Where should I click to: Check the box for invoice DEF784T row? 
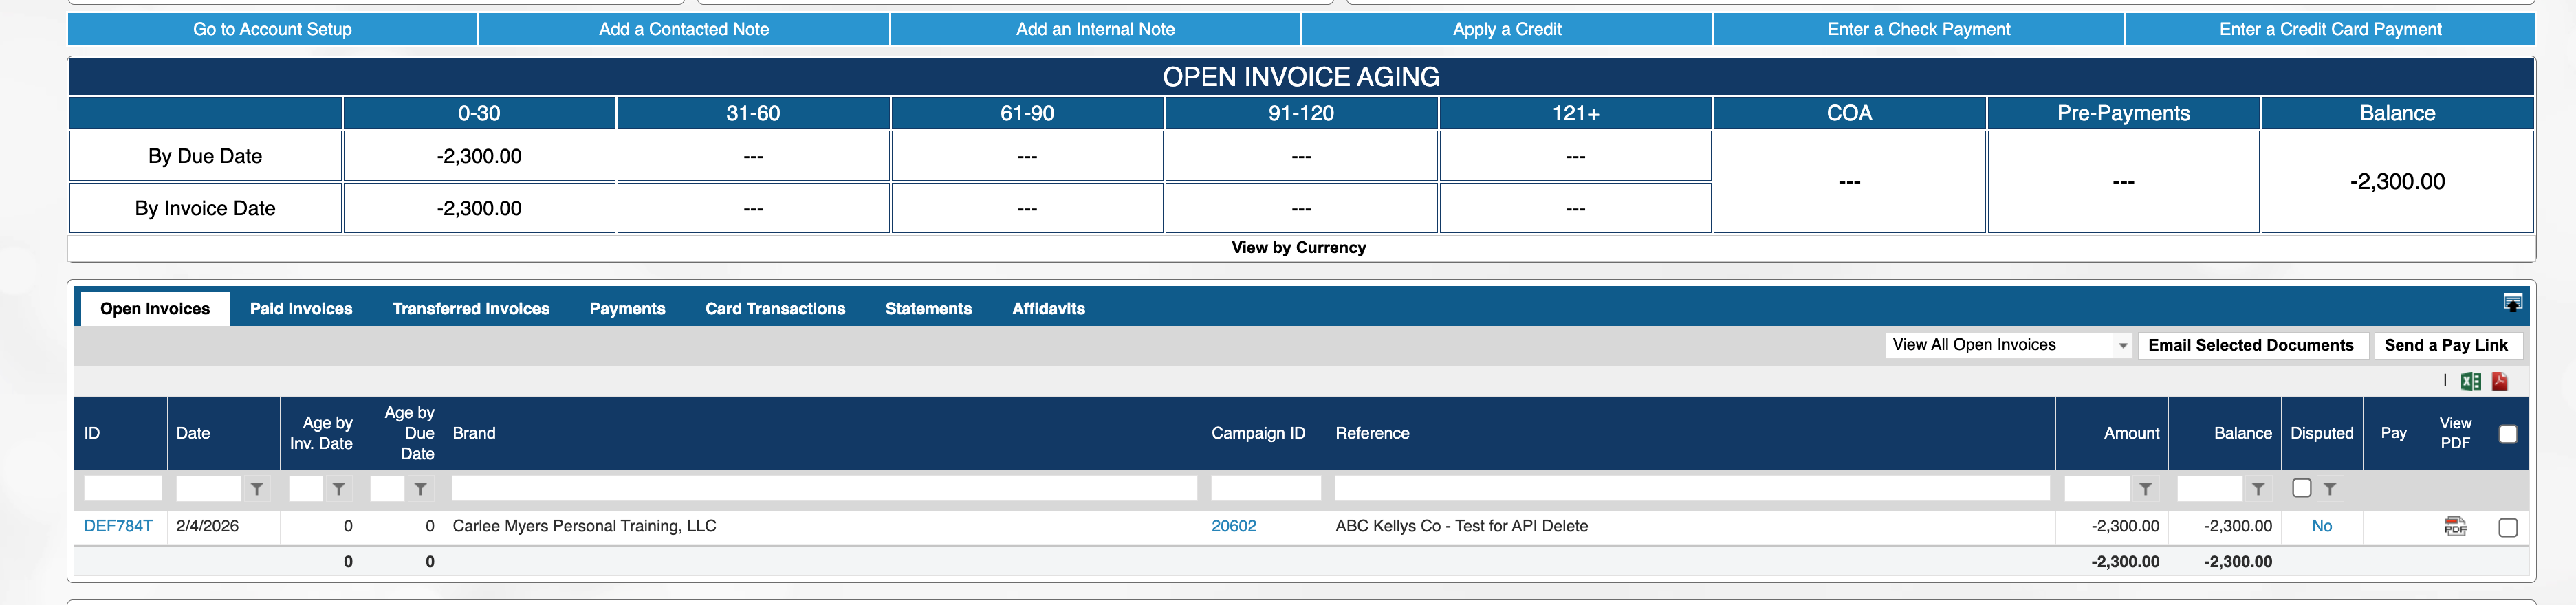click(2507, 527)
